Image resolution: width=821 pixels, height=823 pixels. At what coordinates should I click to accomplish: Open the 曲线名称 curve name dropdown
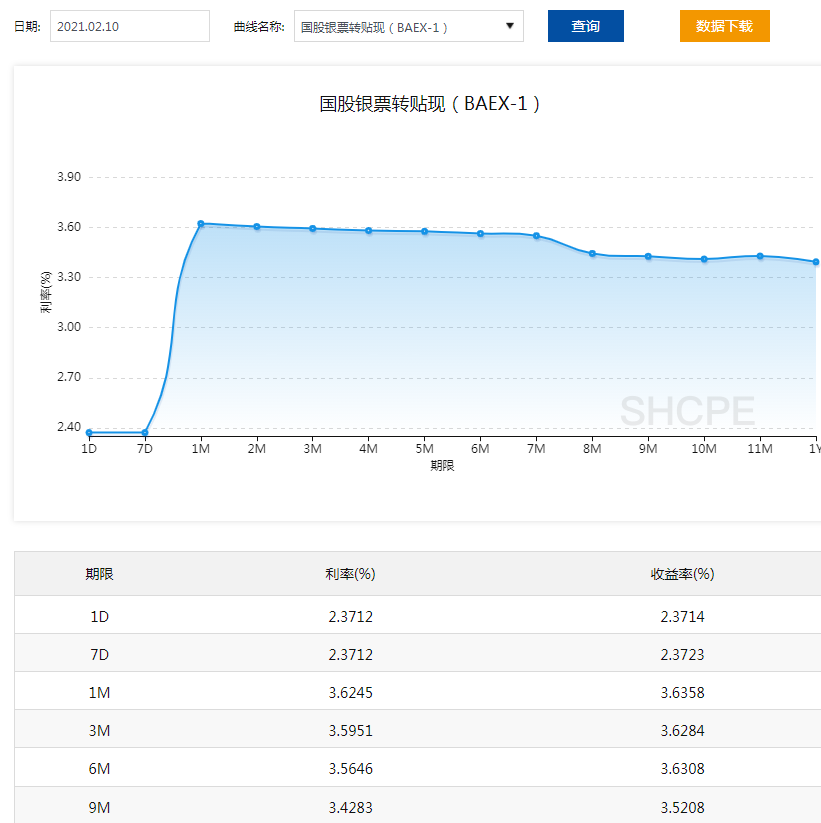[x=408, y=26]
